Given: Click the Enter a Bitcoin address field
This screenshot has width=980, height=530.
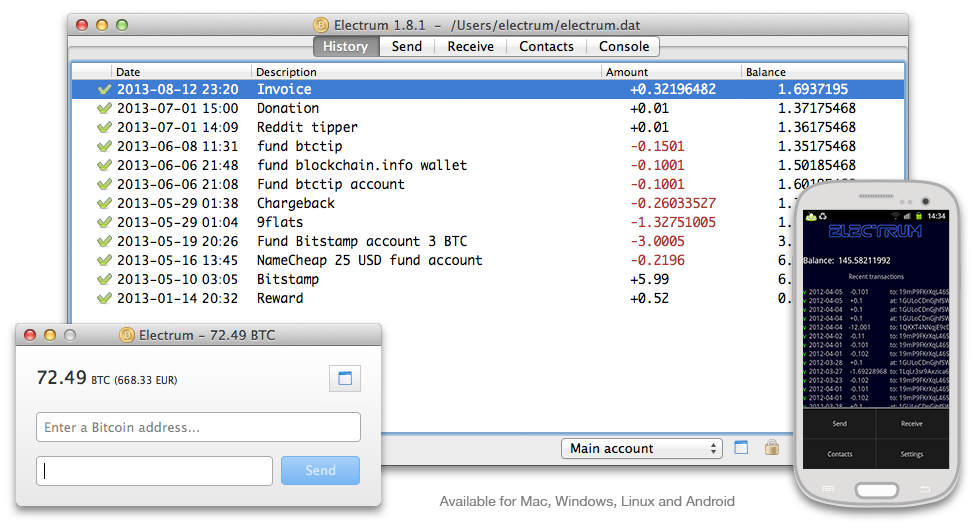Looking at the screenshot, I should coord(198,427).
